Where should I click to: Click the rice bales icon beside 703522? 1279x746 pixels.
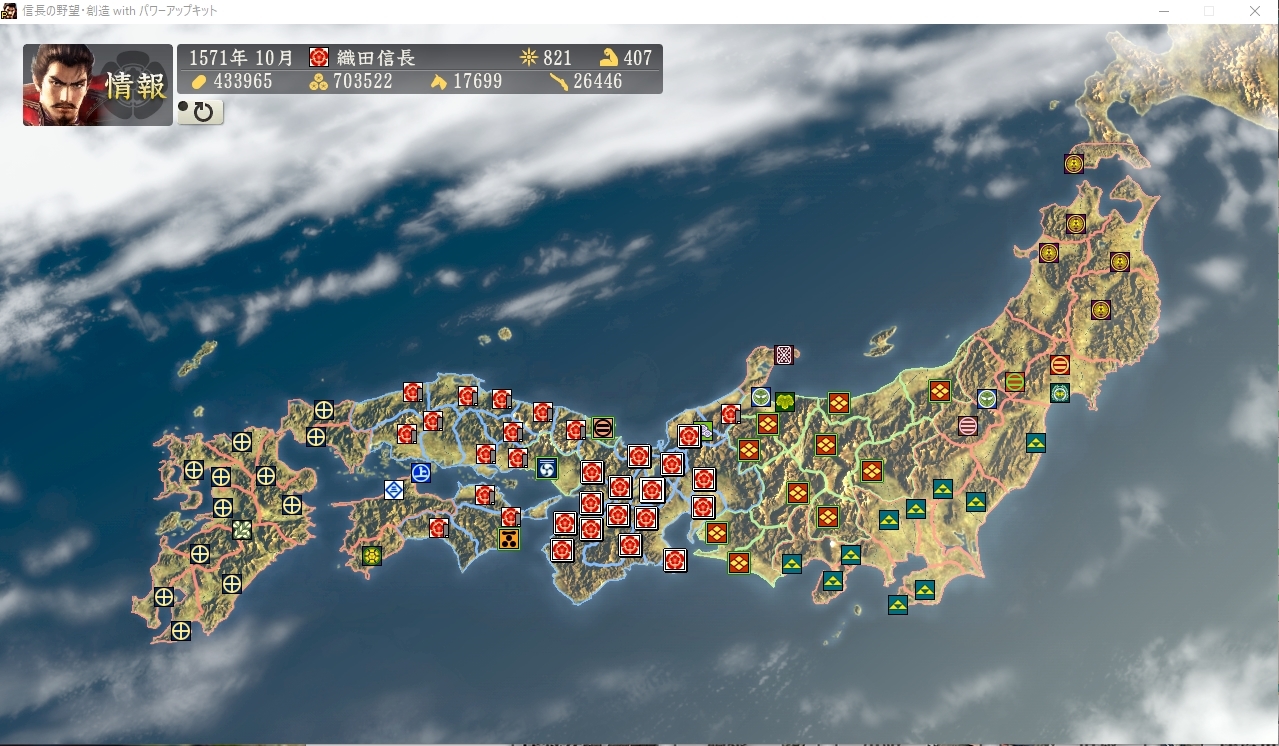point(318,81)
